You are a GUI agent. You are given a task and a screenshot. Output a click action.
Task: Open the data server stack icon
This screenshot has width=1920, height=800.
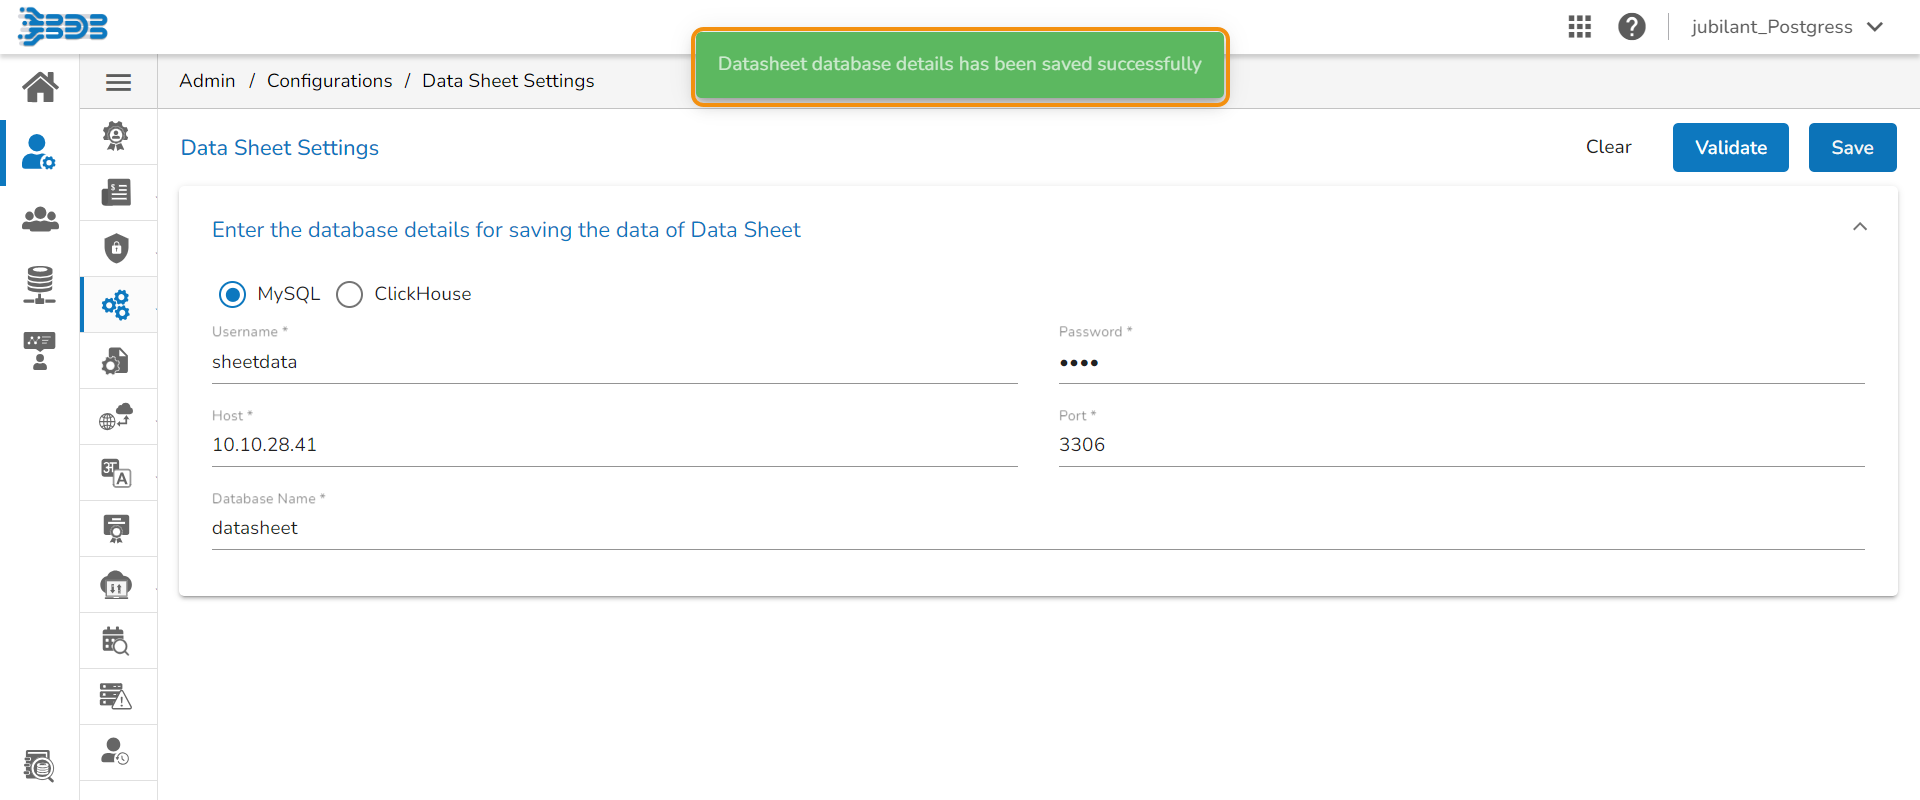[40, 285]
